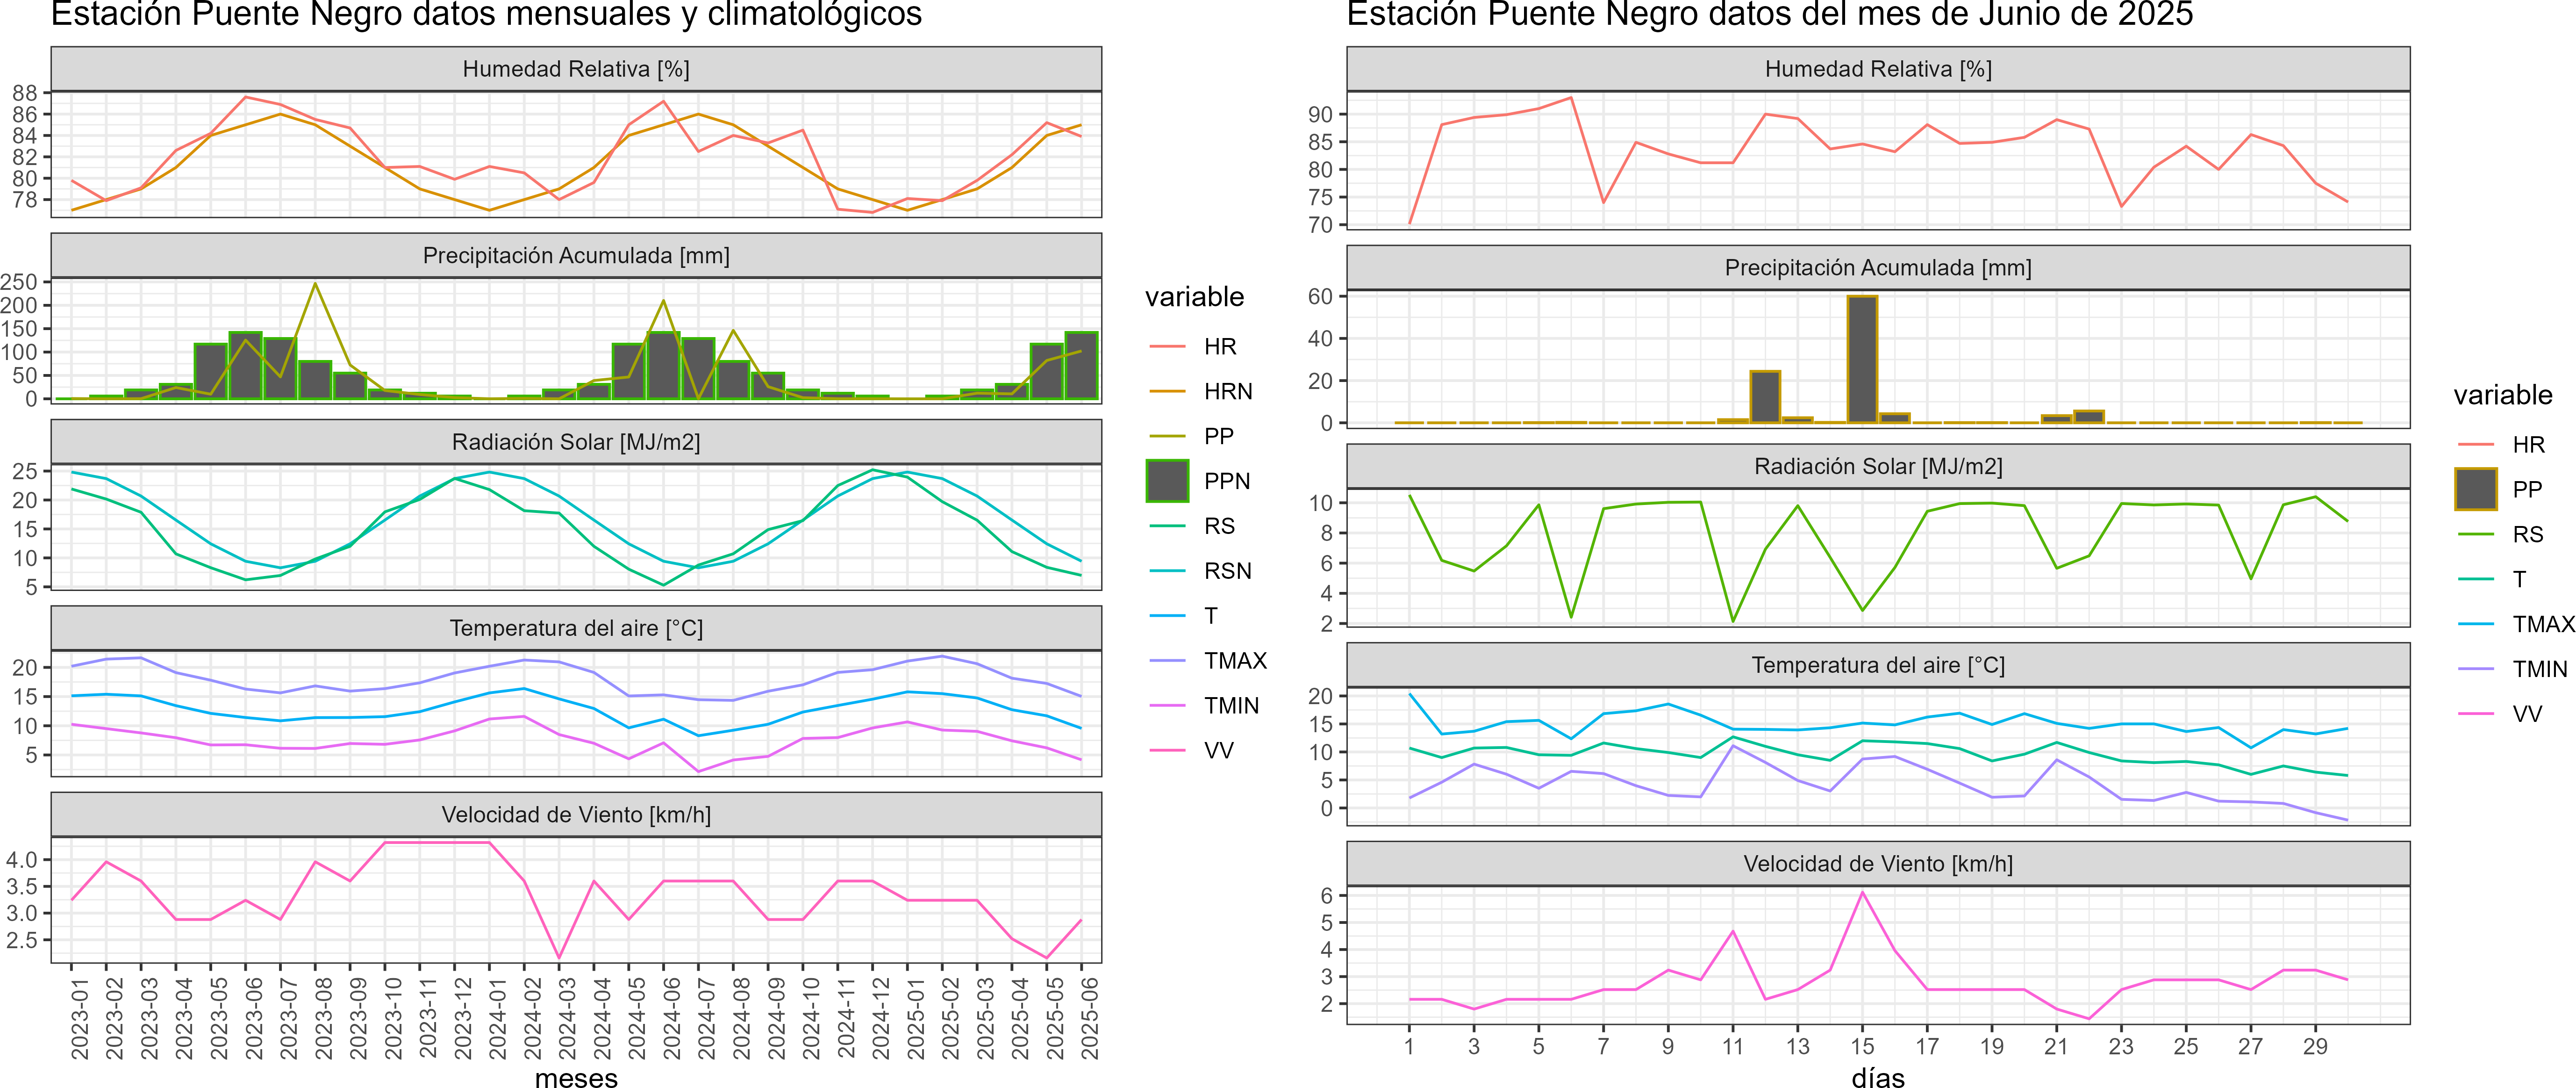
Task: Click the 'días' axis title
Action: pos(1878,1078)
